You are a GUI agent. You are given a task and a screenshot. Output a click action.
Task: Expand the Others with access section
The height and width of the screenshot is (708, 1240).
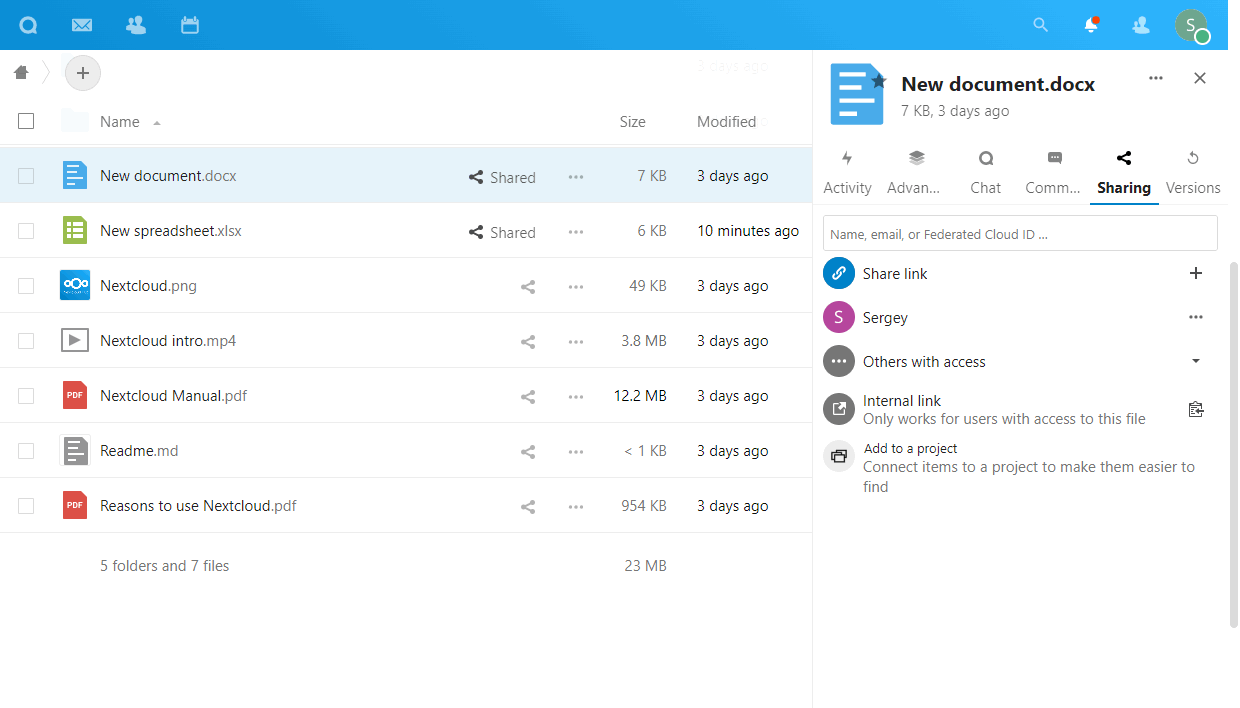coord(1195,361)
